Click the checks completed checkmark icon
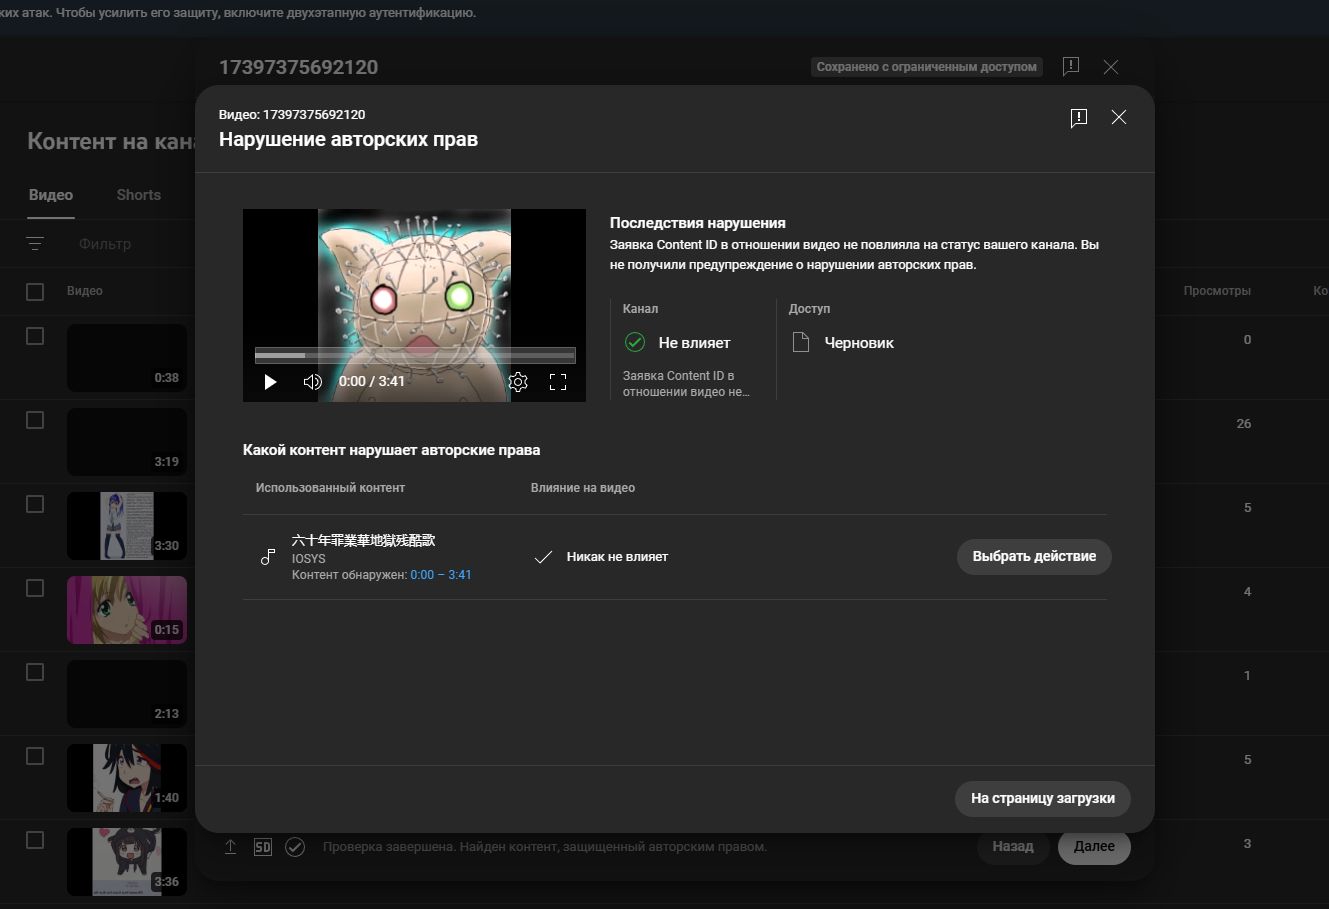1329x909 pixels. tap(295, 847)
